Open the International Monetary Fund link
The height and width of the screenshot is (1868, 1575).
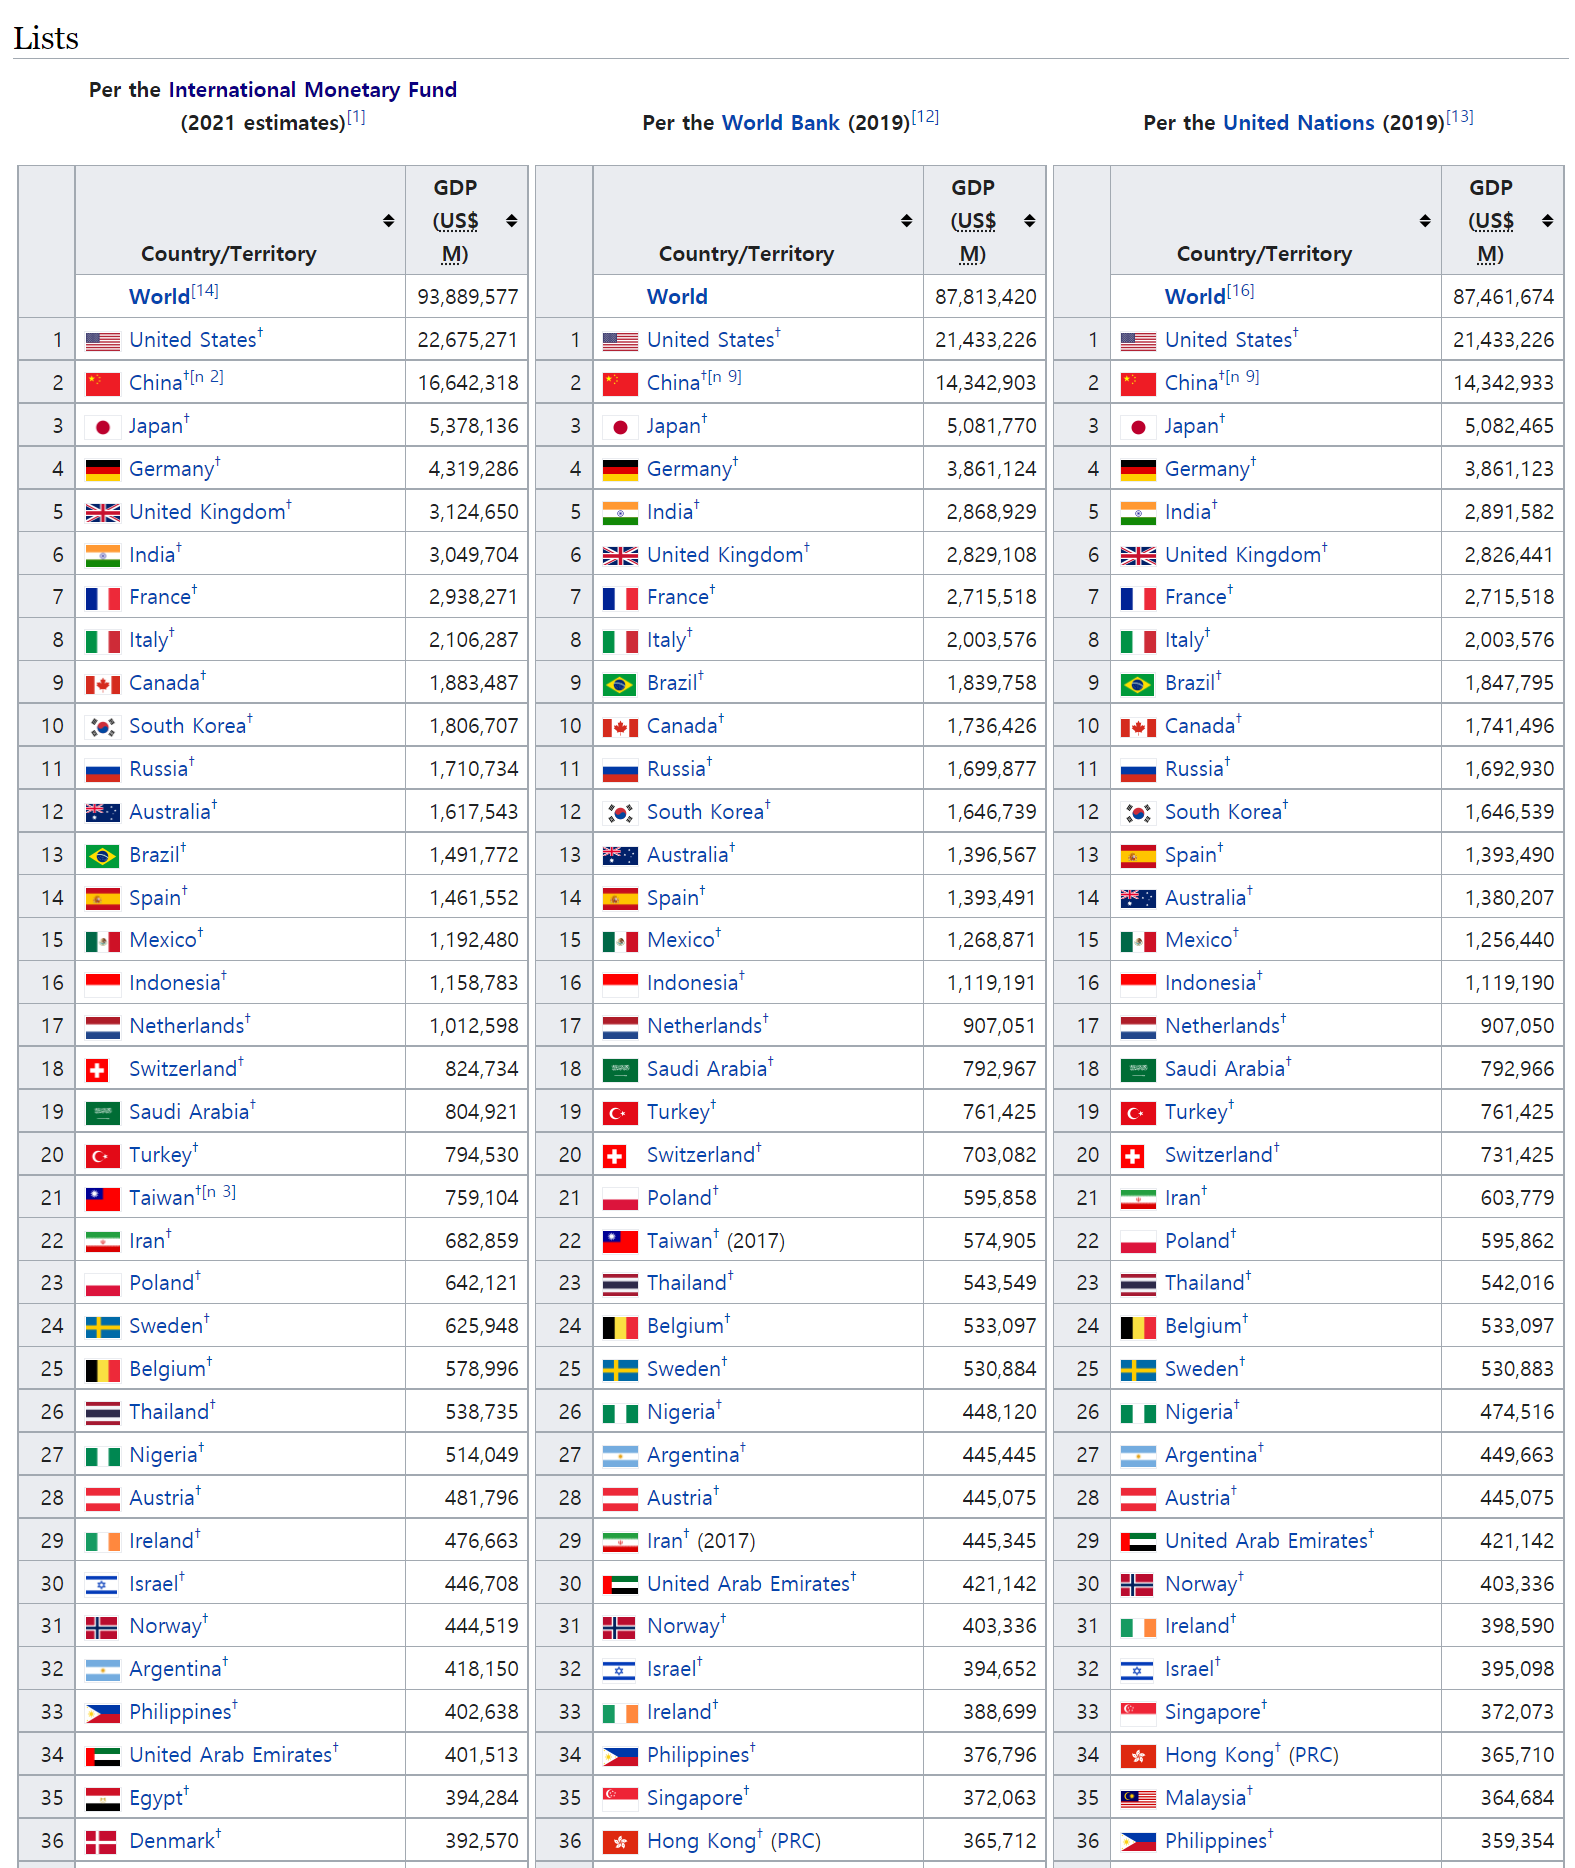pos(312,90)
